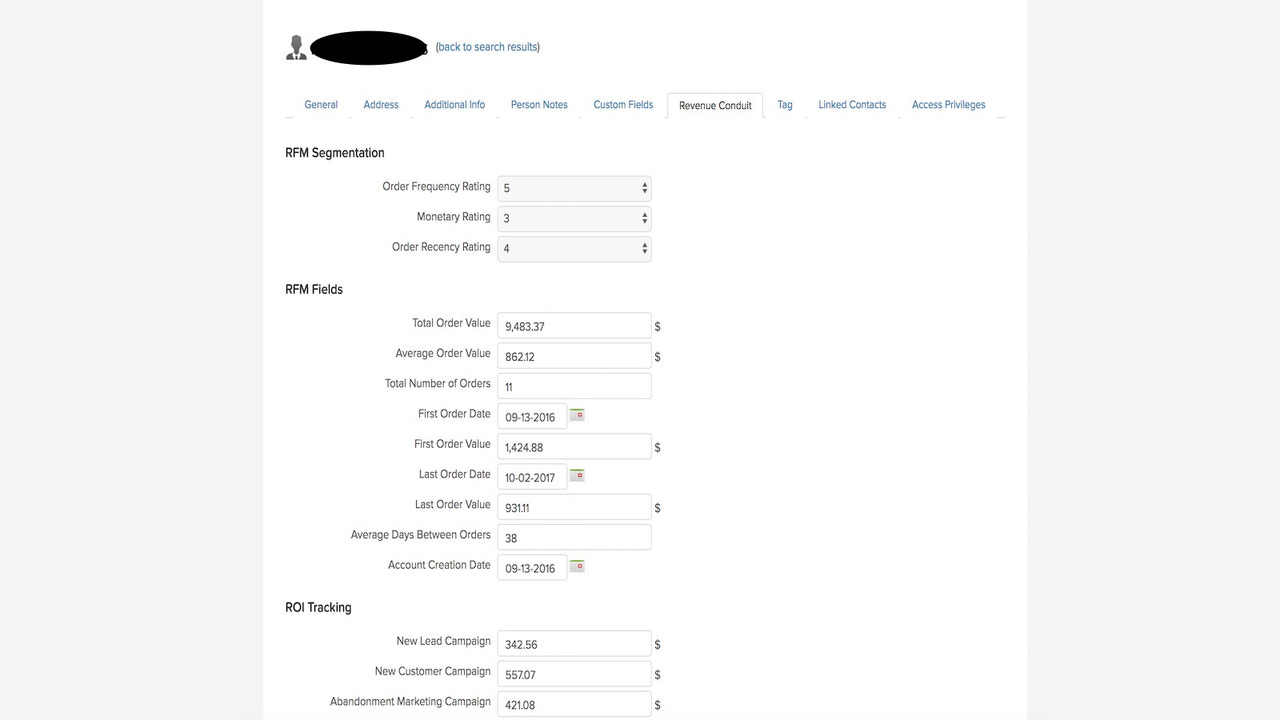The image size is (1280, 720).
Task: Switch to the General tab
Action: (x=321, y=104)
